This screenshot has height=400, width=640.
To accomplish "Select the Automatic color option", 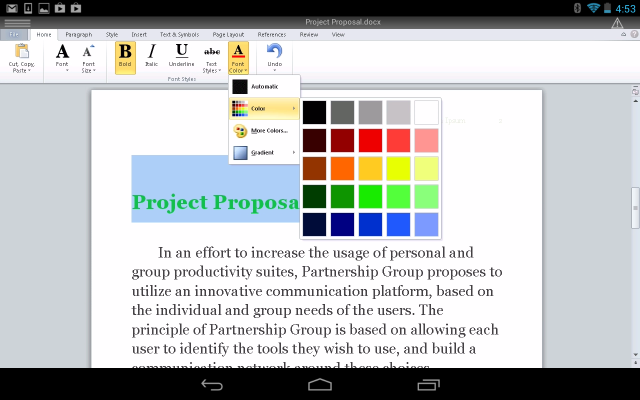I will point(264,87).
